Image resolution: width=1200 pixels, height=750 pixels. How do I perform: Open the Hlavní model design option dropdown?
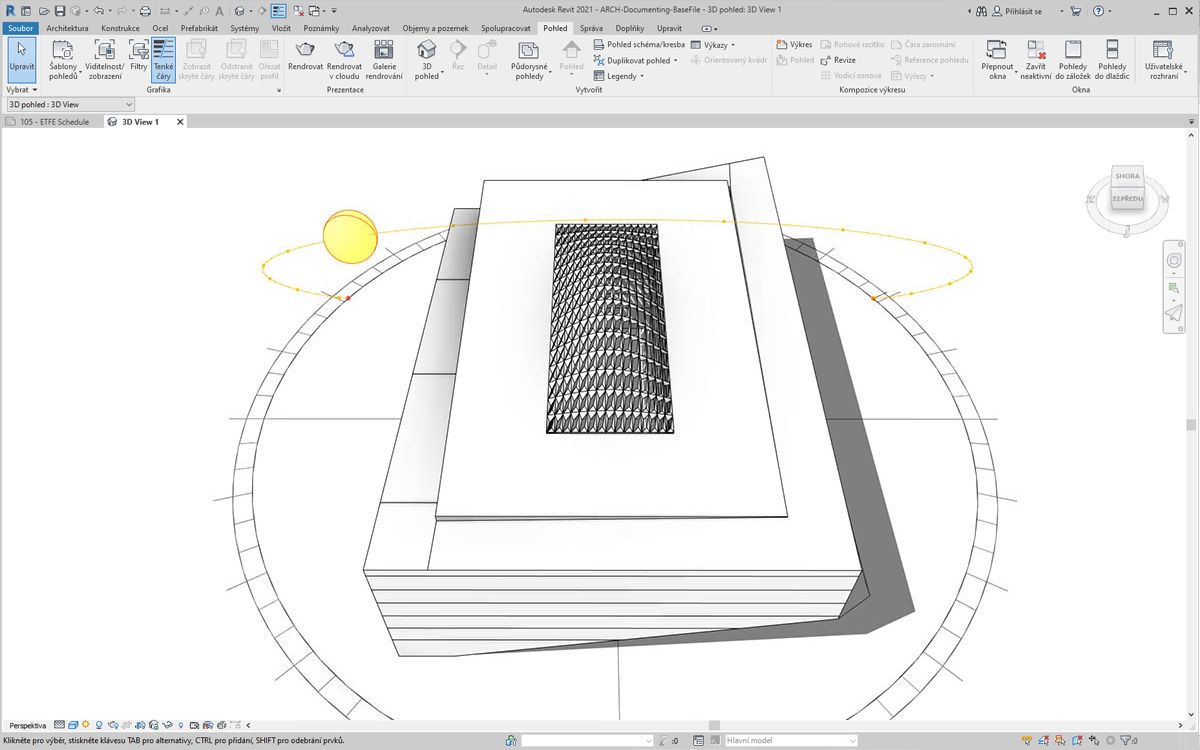point(791,741)
